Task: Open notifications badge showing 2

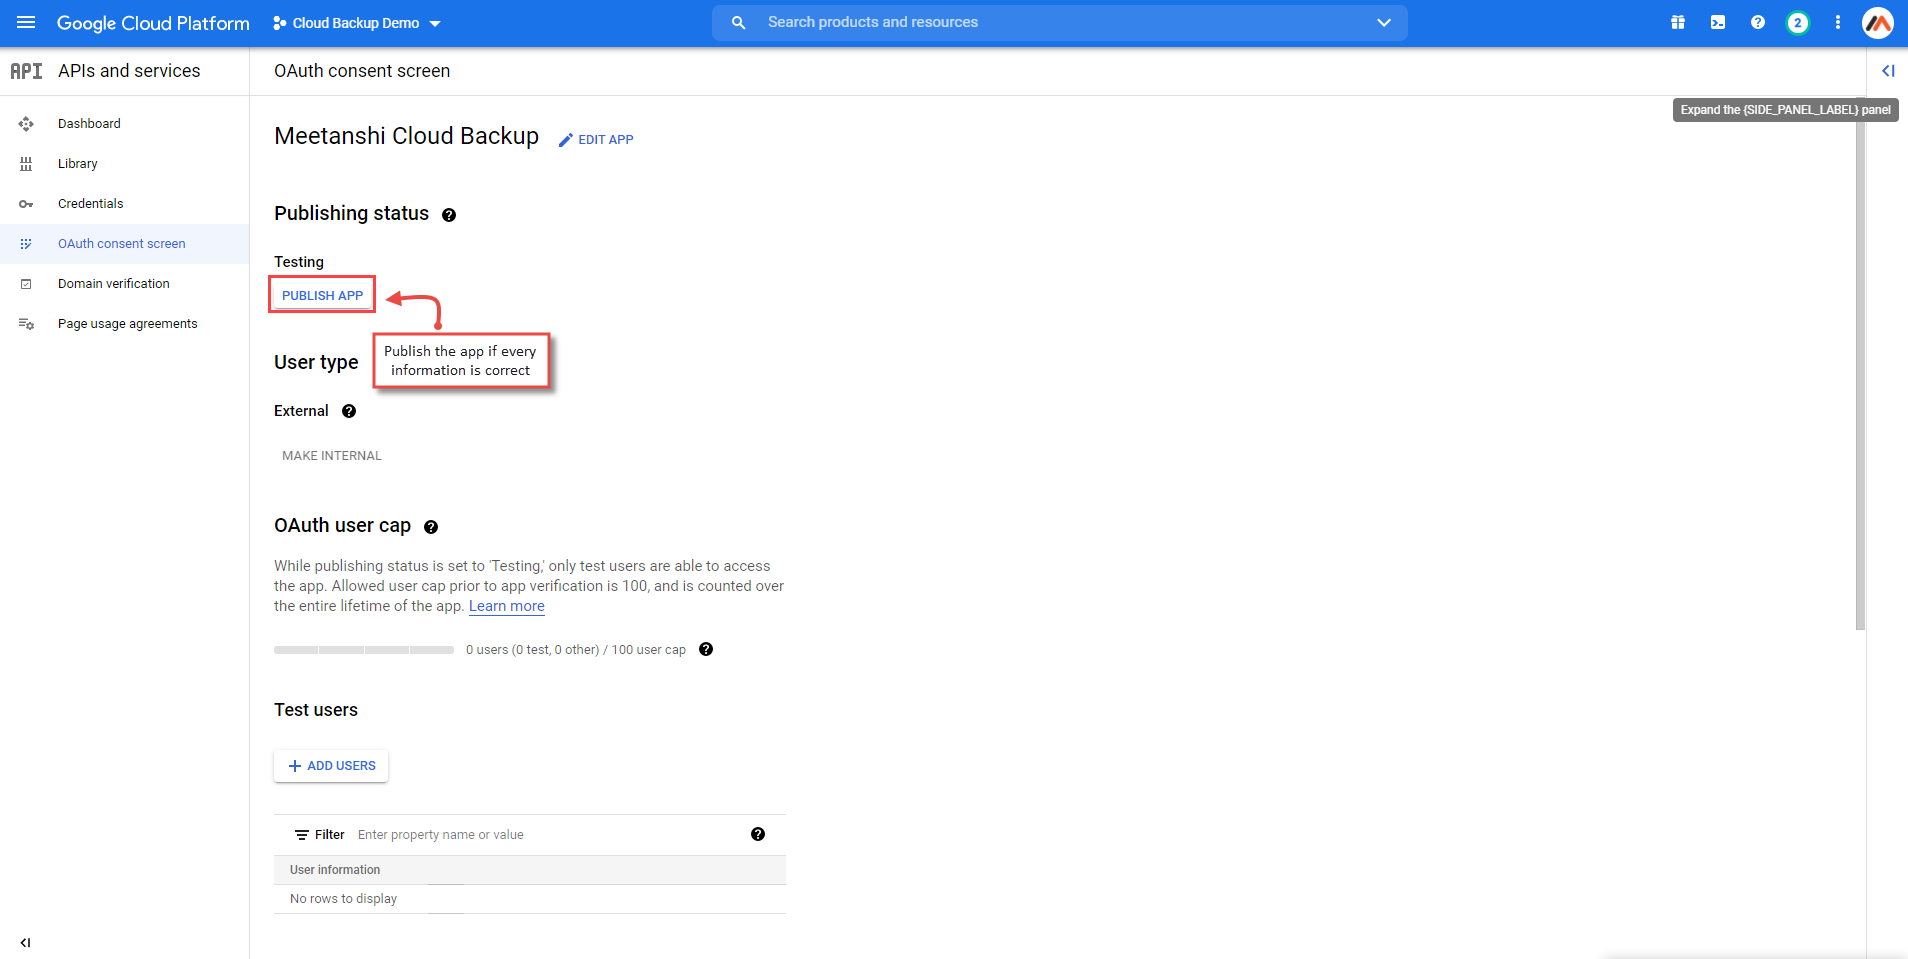Action: 1798,22
